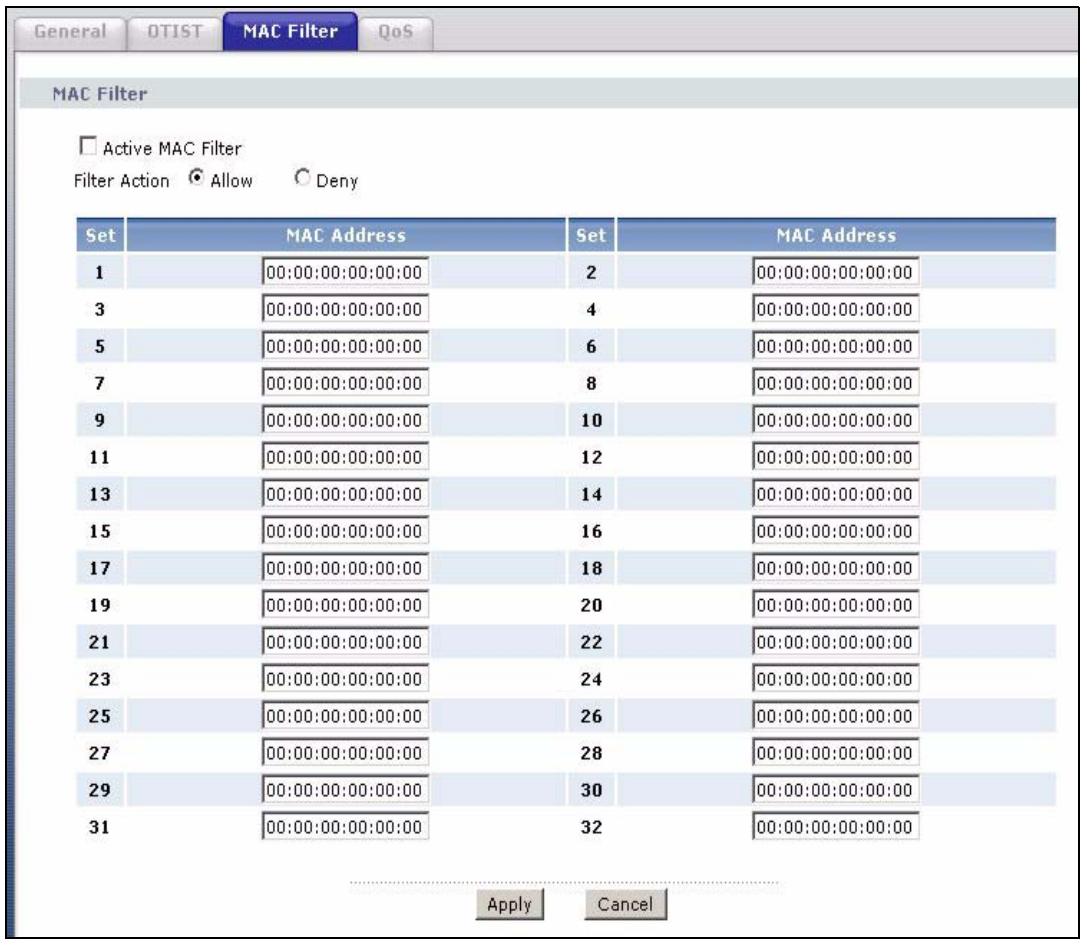Click the 'Filter Action' label
Screen dimensions: 1087x946
[x=121, y=181]
